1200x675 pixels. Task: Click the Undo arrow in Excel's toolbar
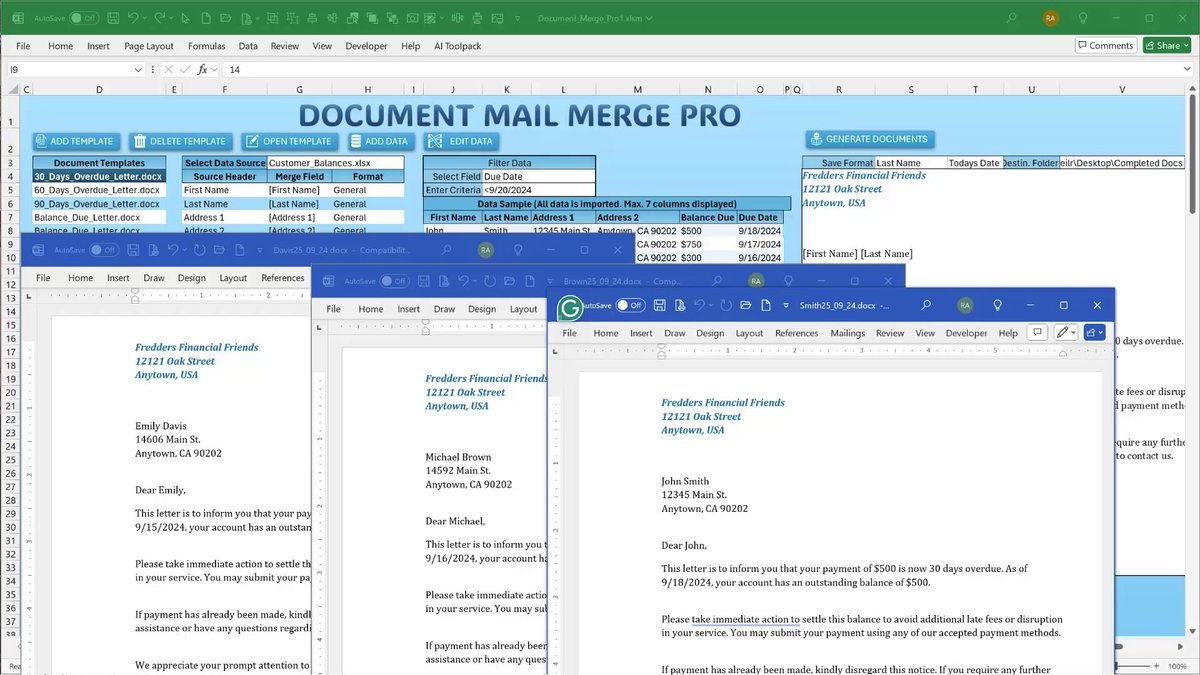133,18
